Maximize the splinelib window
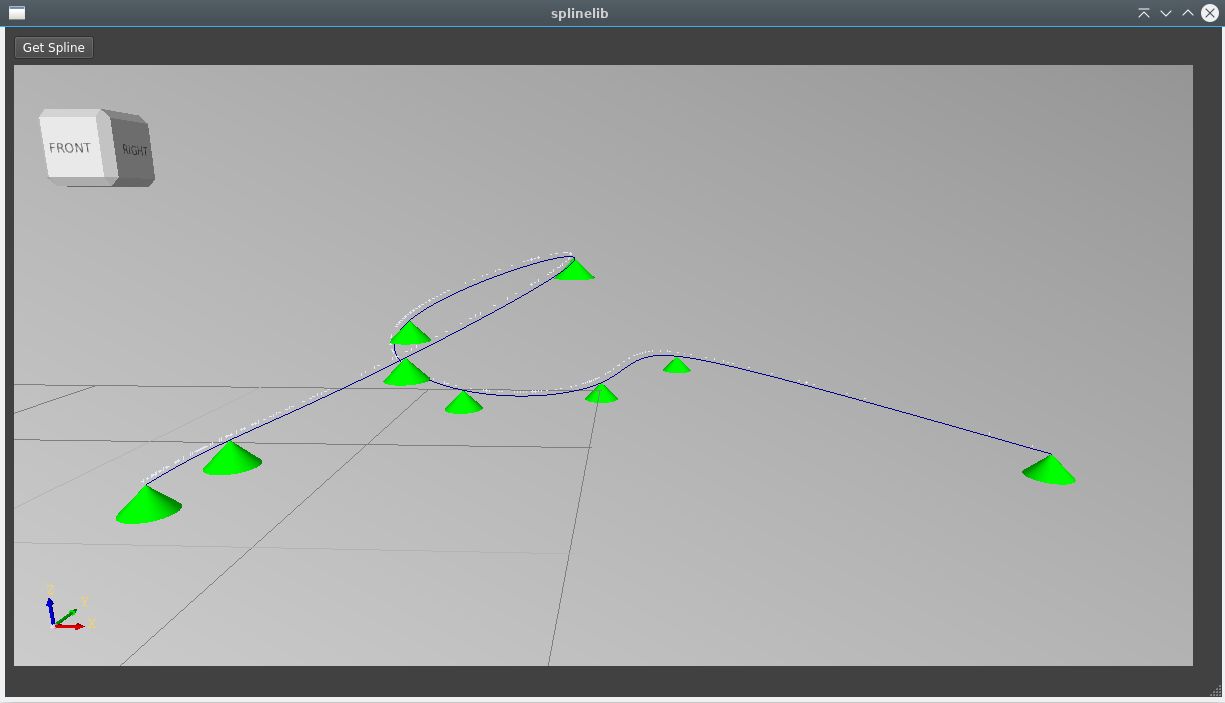This screenshot has width=1225, height=703. click(x=1188, y=13)
